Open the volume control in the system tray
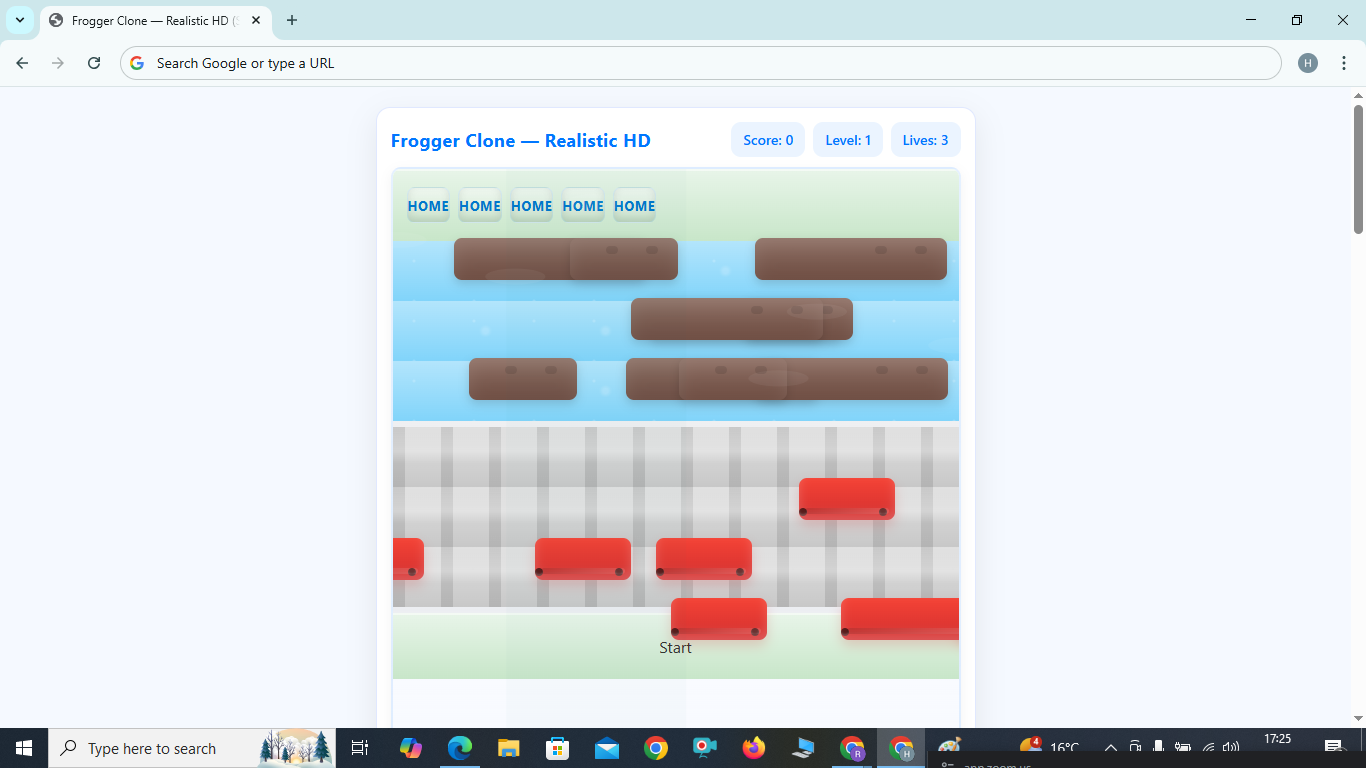The height and width of the screenshot is (768, 1366). (x=1229, y=748)
